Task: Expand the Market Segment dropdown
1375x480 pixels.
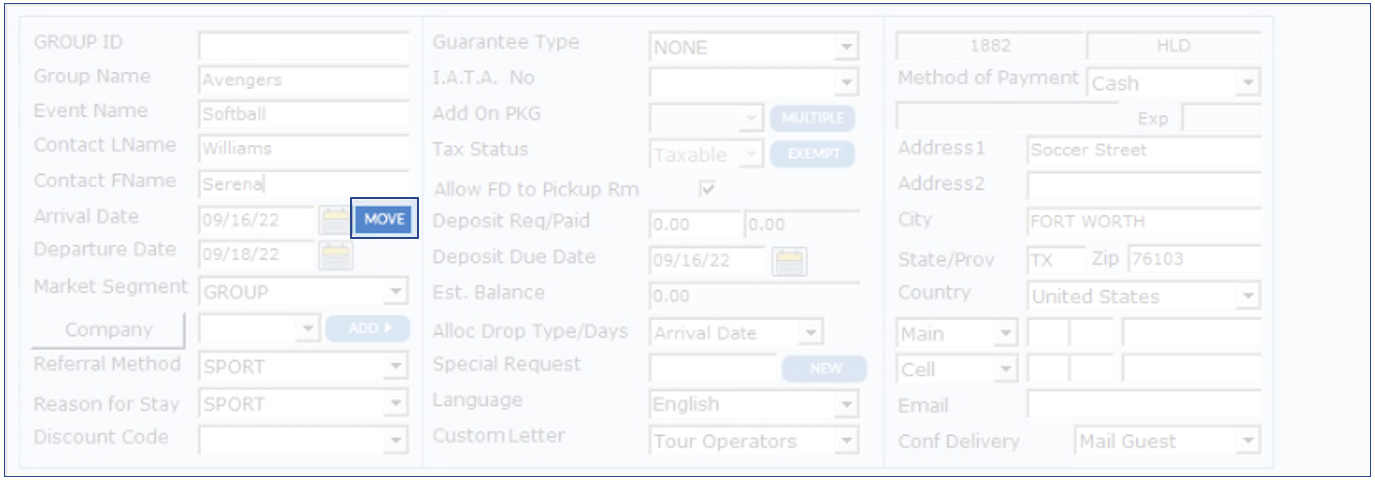Action: (x=397, y=292)
